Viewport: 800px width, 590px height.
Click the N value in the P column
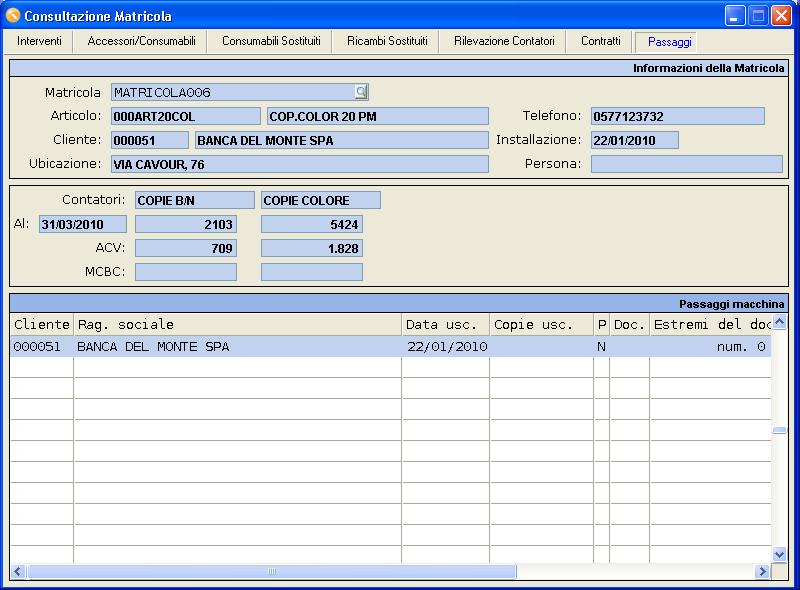pyautogui.click(x=602, y=347)
